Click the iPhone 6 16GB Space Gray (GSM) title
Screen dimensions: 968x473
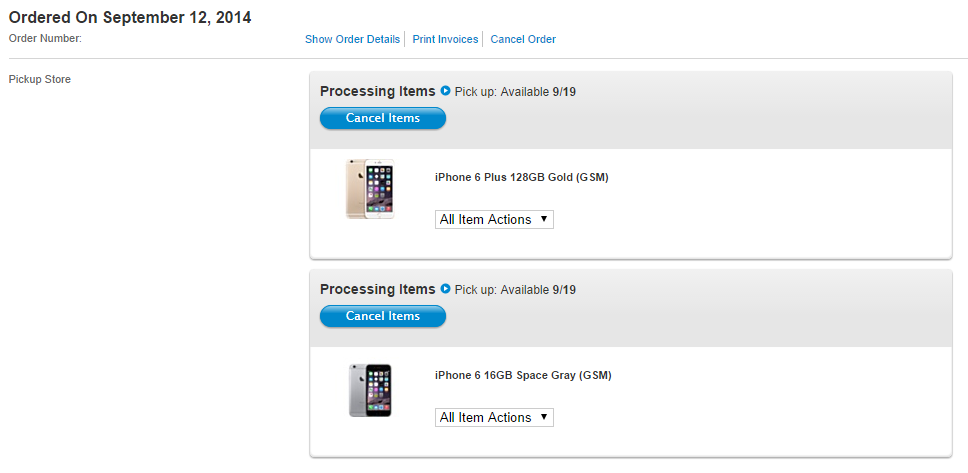pyautogui.click(x=523, y=375)
